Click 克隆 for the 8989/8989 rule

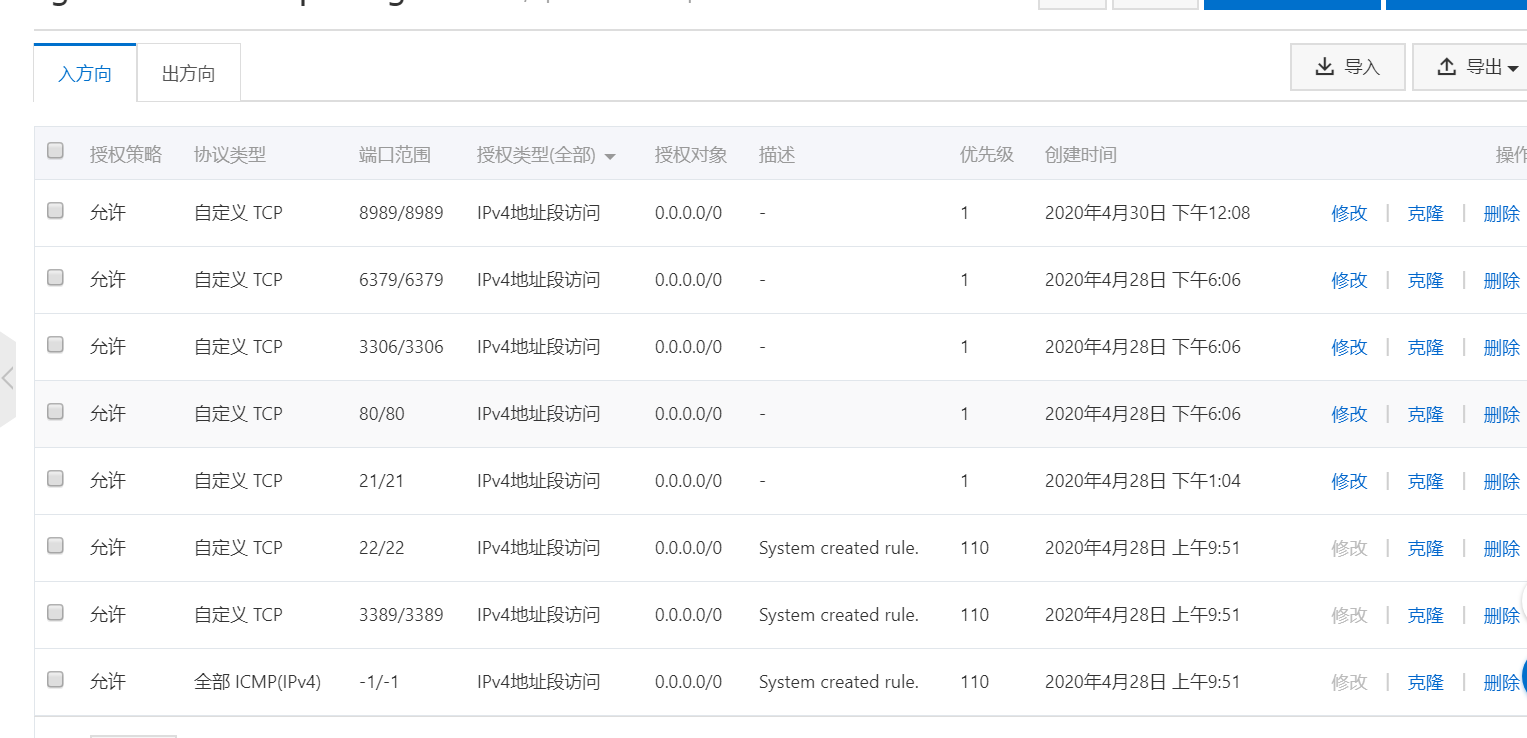(1425, 213)
